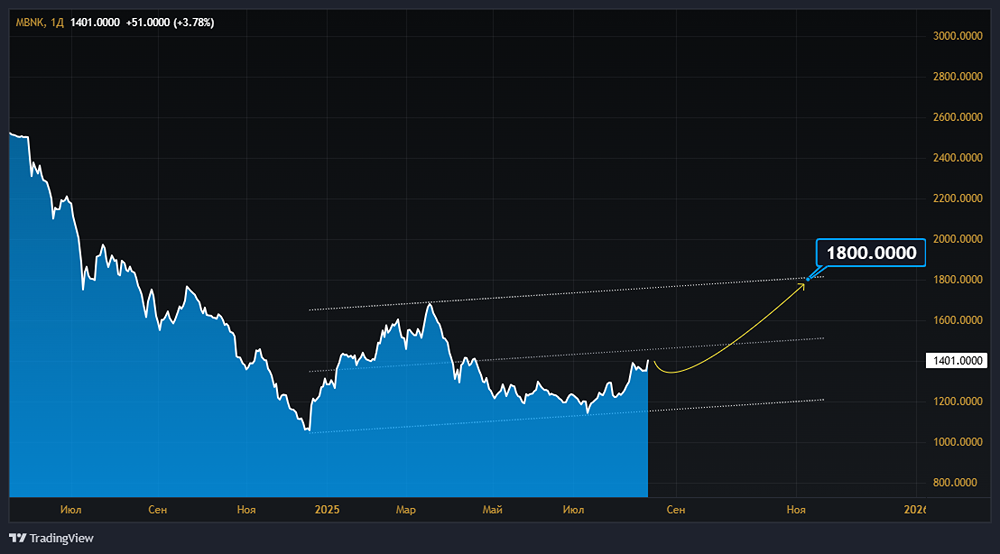This screenshot has height=554, width=1000.
Task: Click the Сен label after chart end
Action: pos(676,509)
